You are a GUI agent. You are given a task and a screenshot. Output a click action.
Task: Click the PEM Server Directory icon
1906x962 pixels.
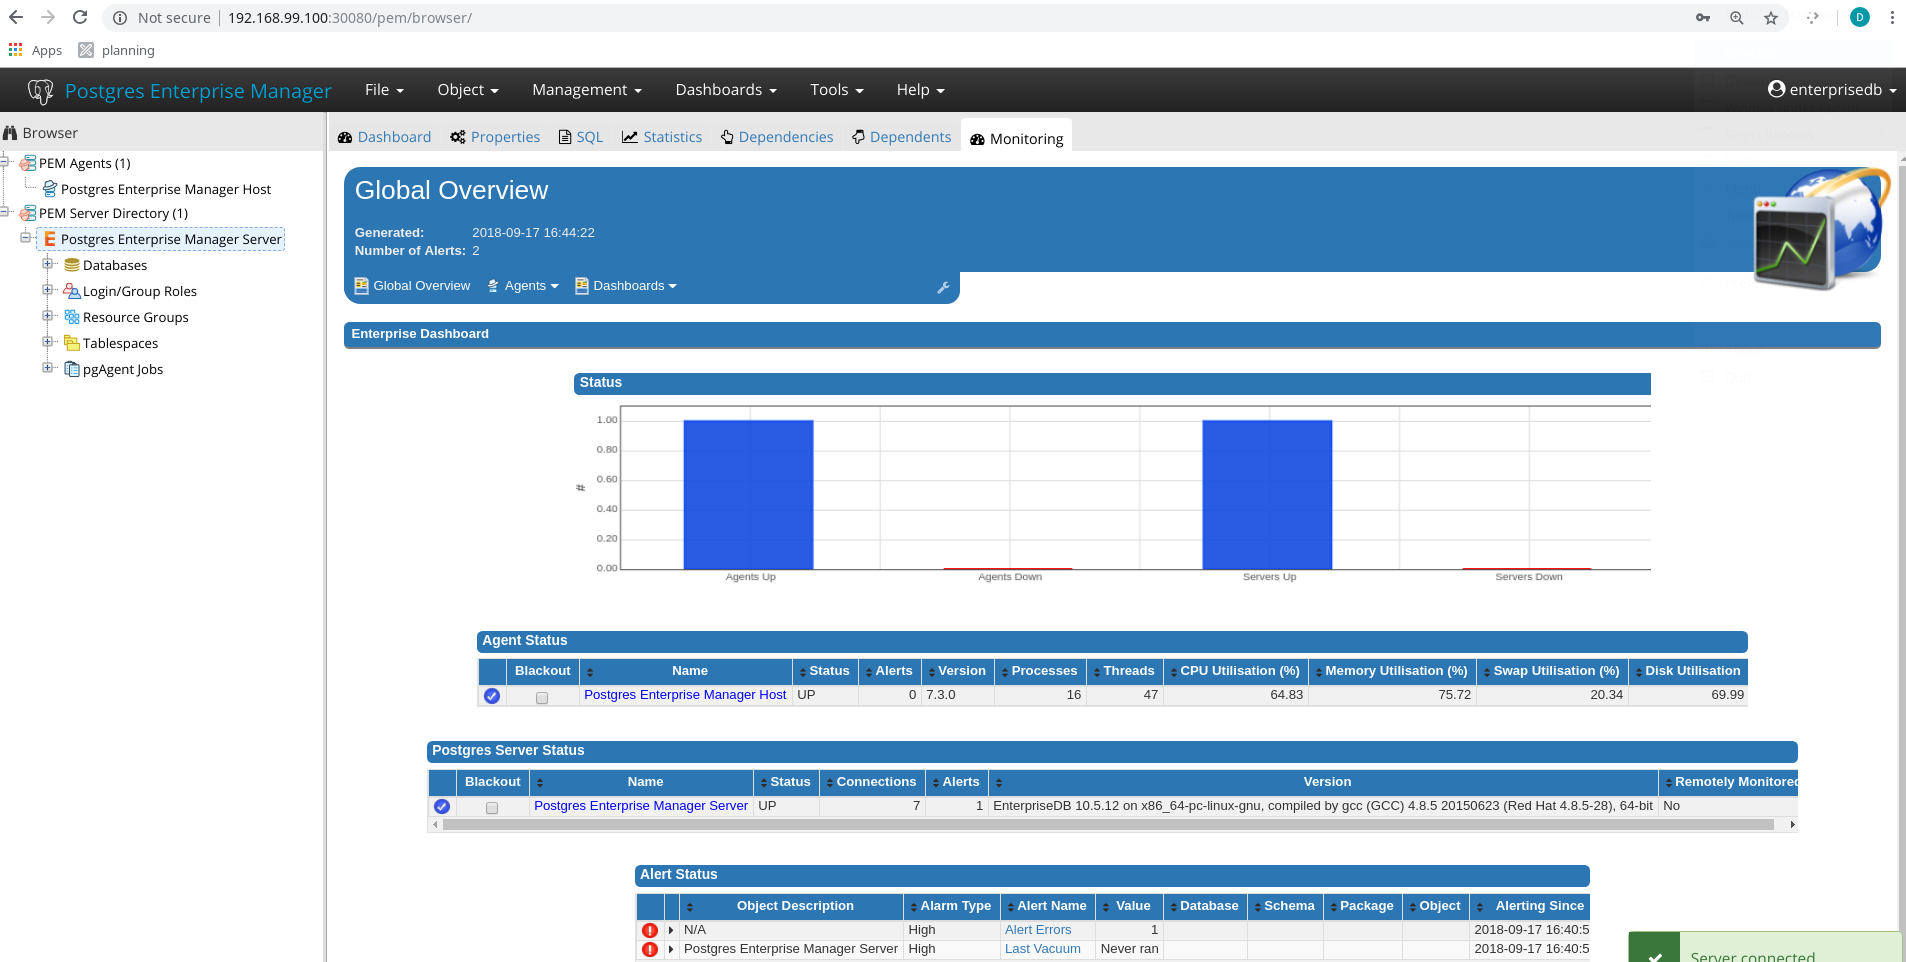(28, 213)
